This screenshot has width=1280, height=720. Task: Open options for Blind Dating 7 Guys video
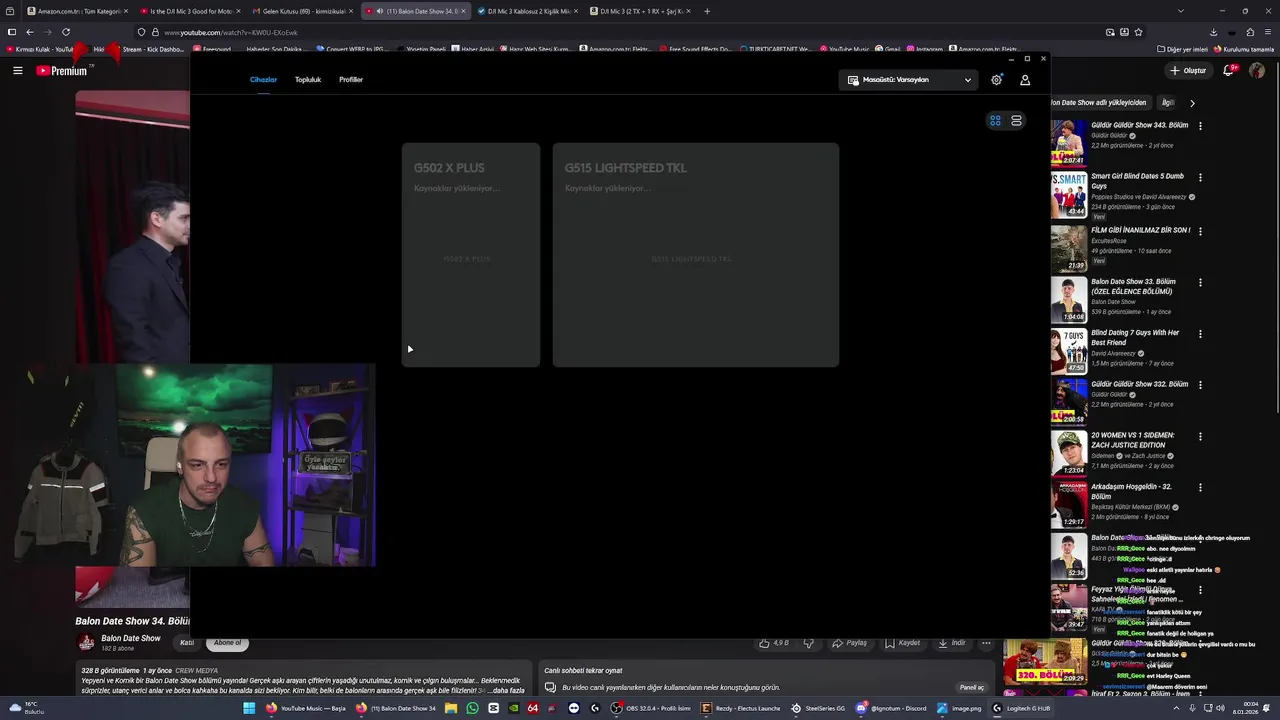click(x=1200, y=333)
